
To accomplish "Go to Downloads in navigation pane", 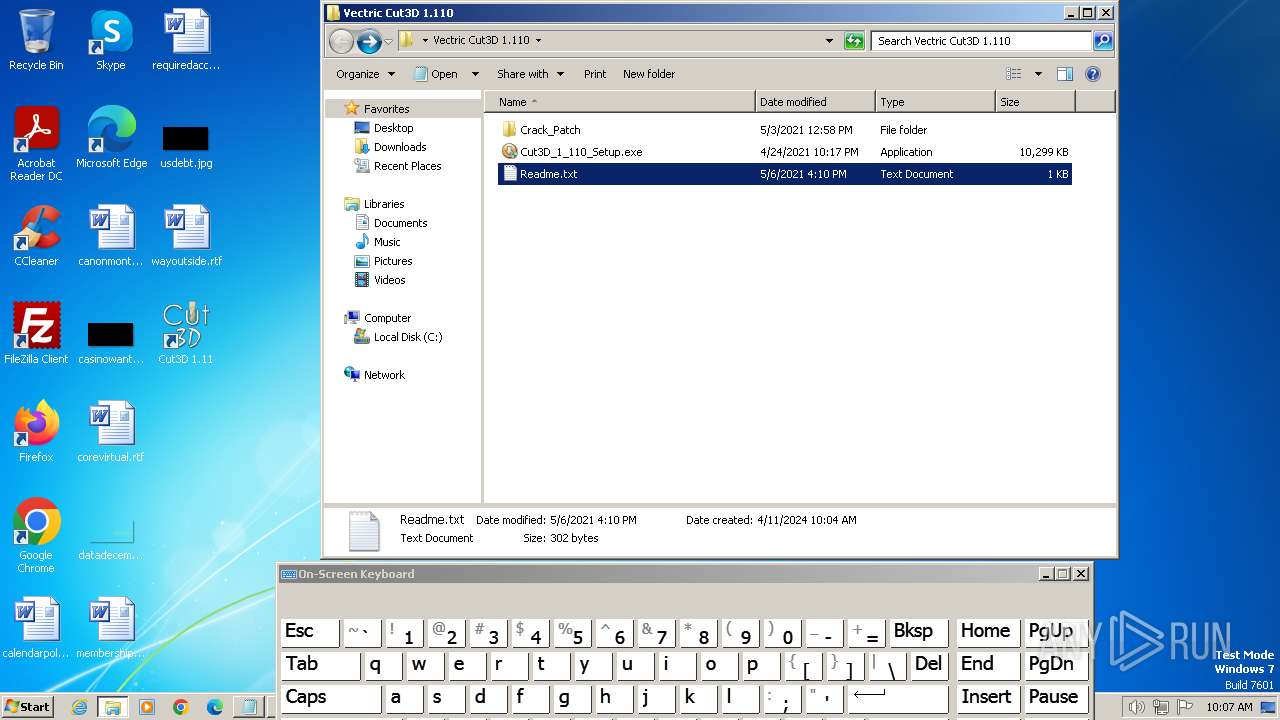I will 400,147.
